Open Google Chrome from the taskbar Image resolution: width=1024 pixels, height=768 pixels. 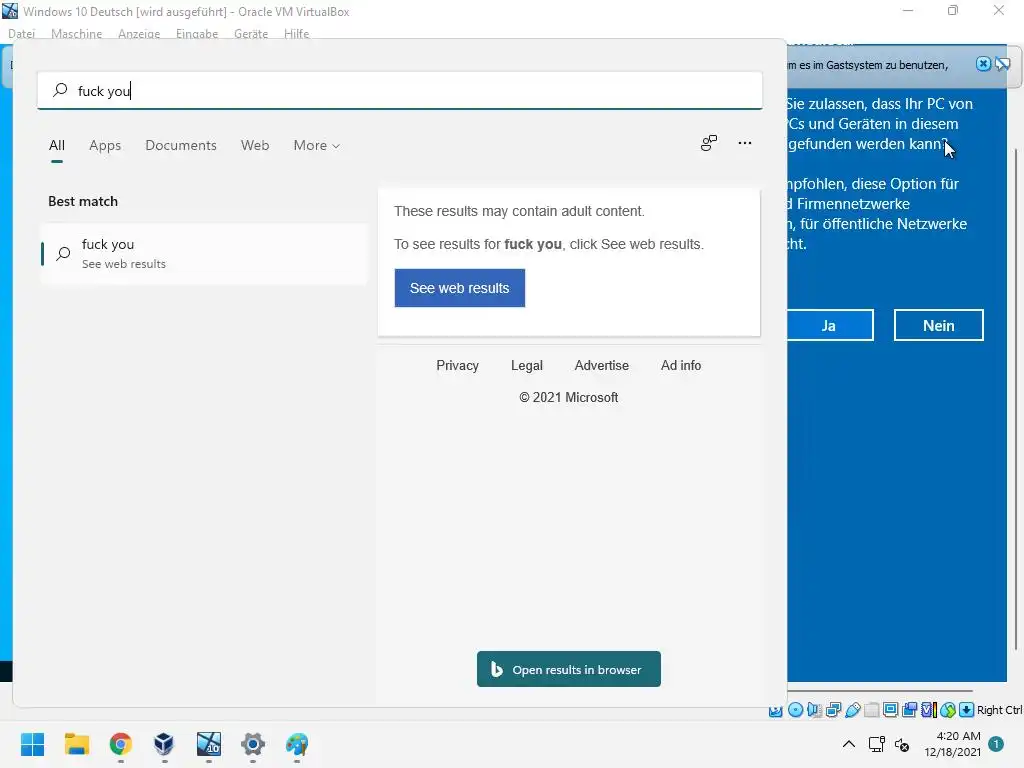(x=121, y=744)
